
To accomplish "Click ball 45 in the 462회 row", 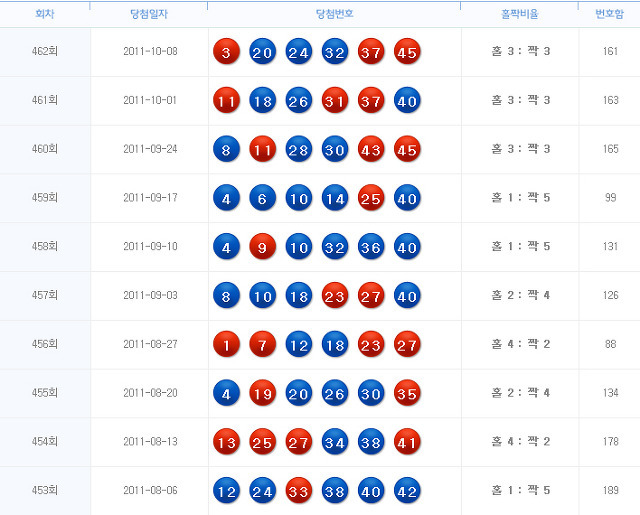I will point(407,51).
